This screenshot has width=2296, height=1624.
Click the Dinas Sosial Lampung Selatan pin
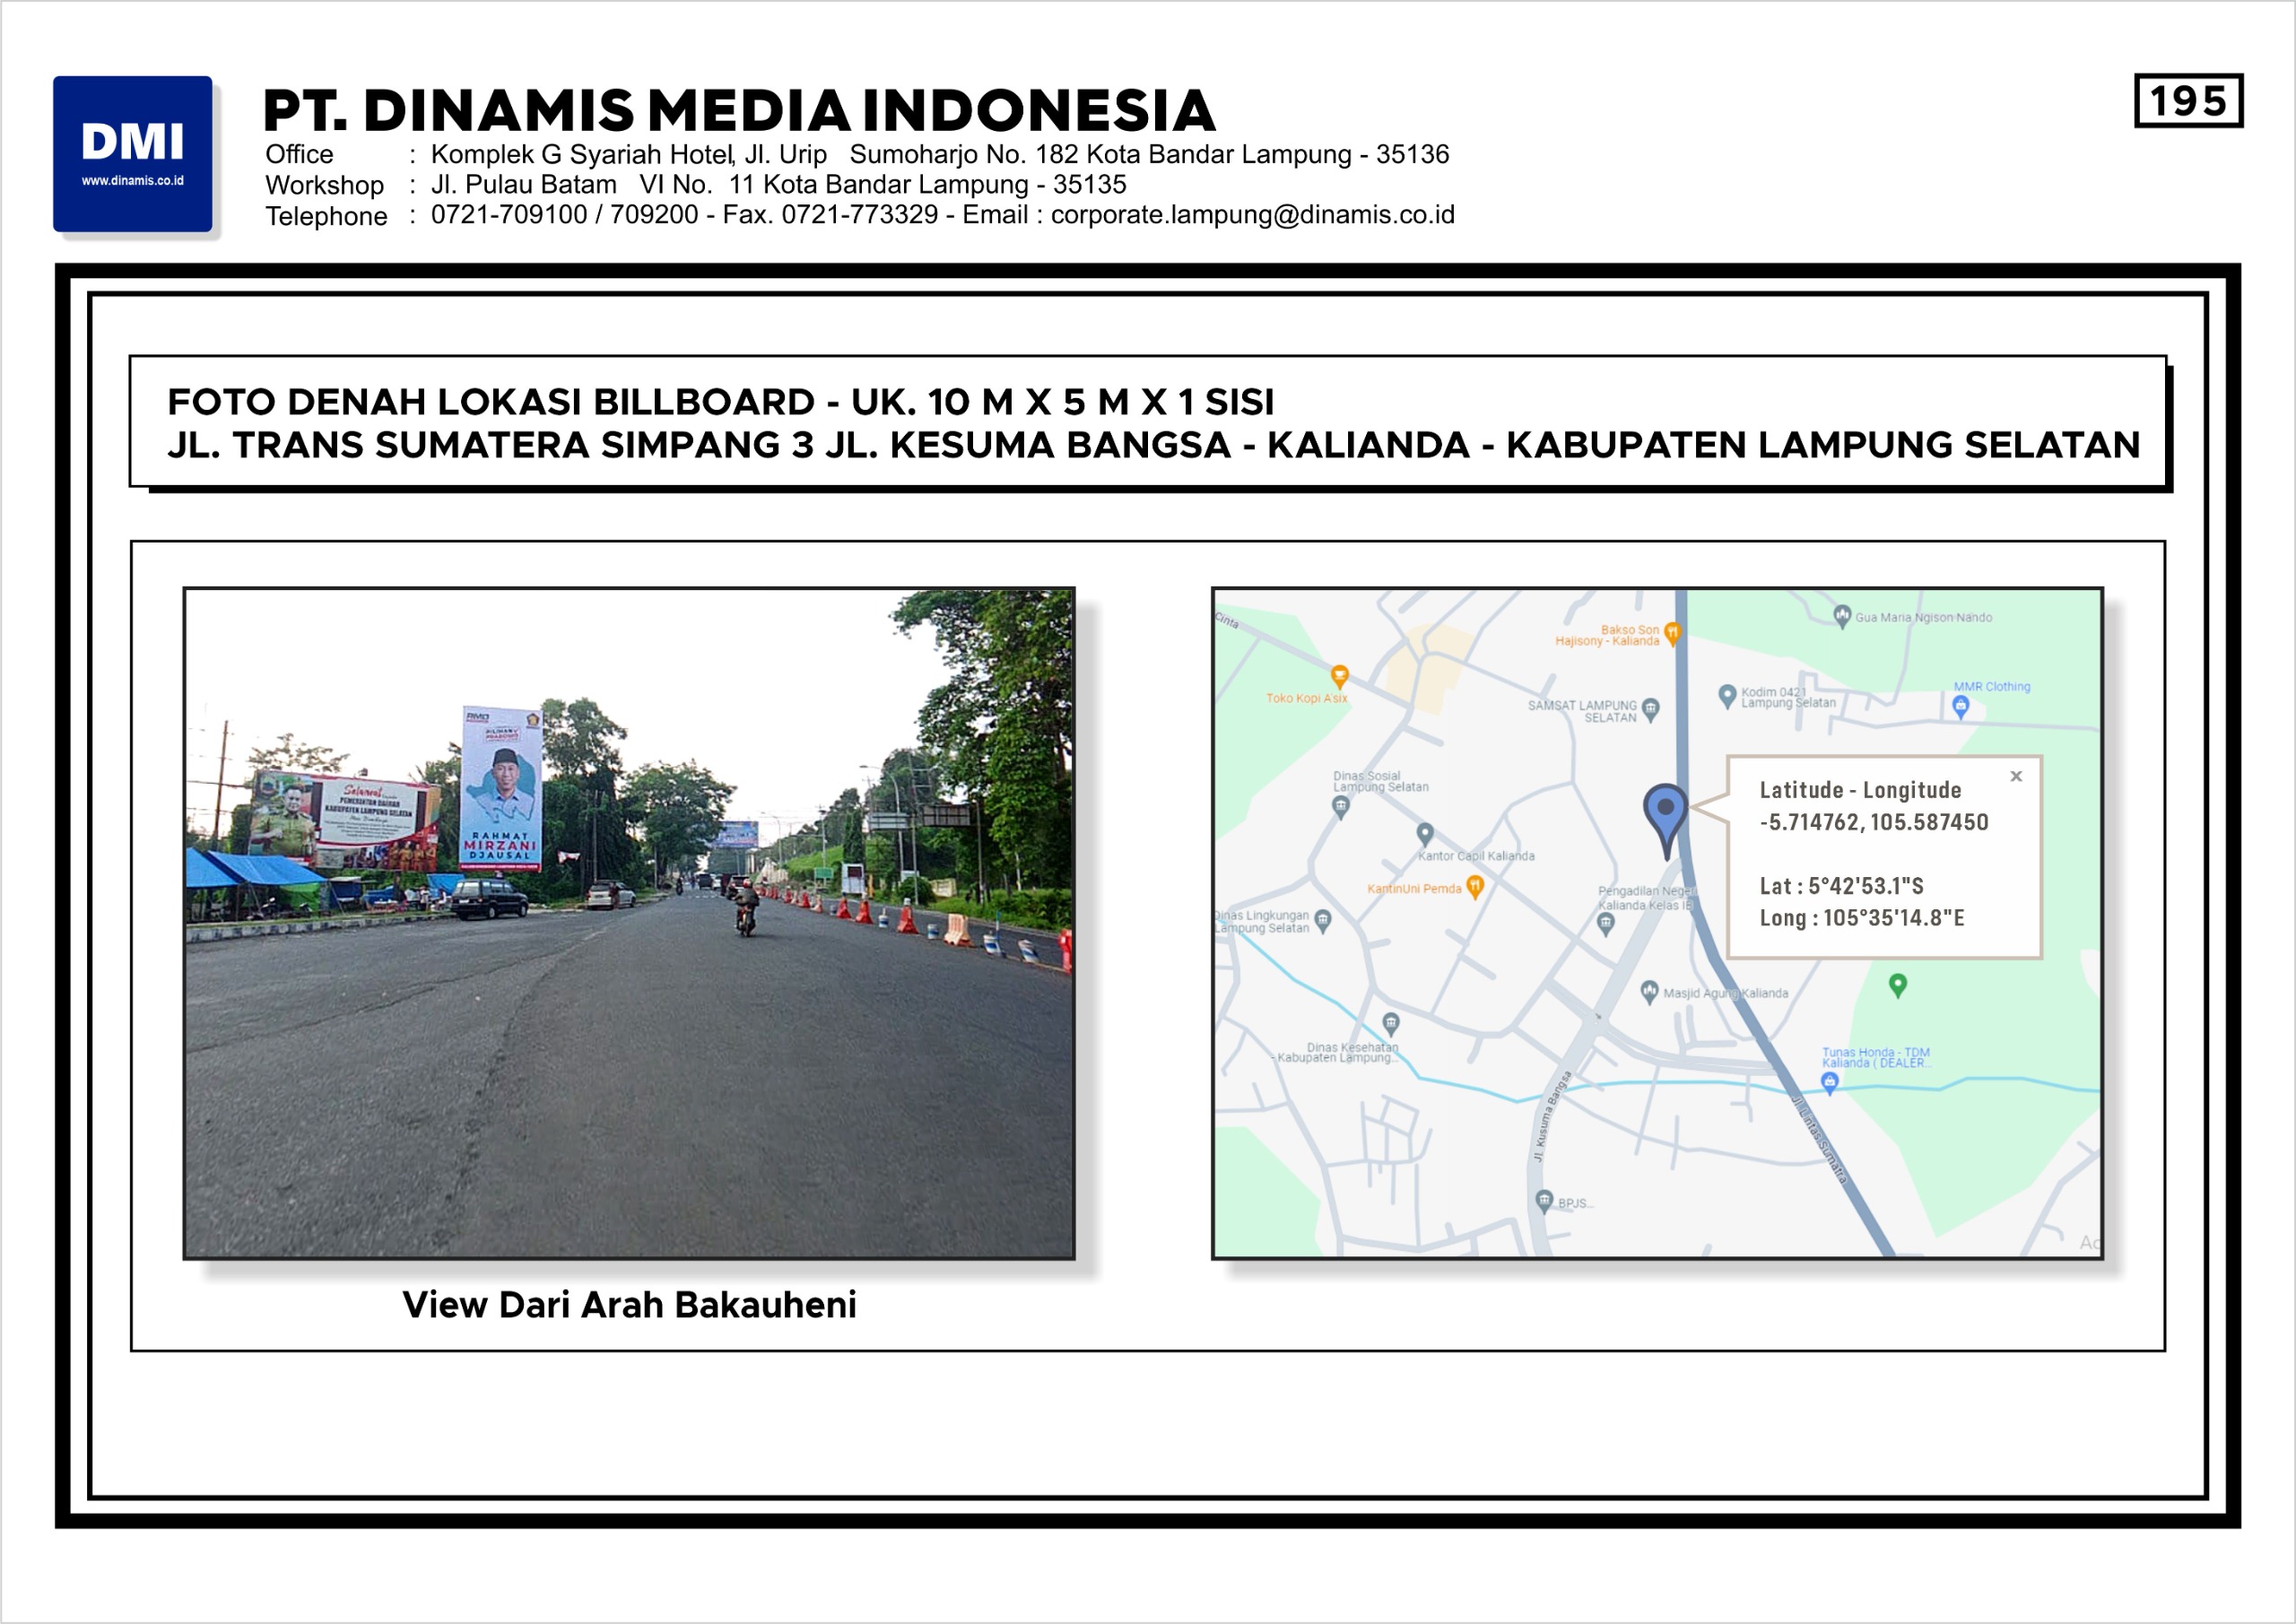click(x=1341, y=808)
